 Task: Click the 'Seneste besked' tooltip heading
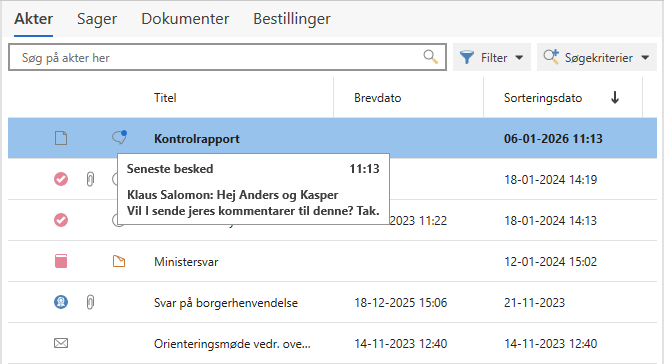pos(170,169)
